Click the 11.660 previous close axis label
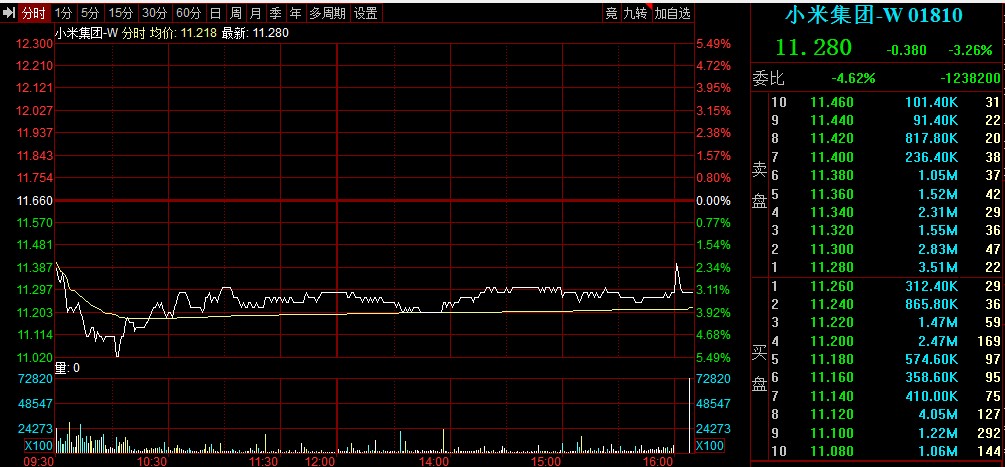Screen dimensions: 1005x467 [x=33, y=201]
